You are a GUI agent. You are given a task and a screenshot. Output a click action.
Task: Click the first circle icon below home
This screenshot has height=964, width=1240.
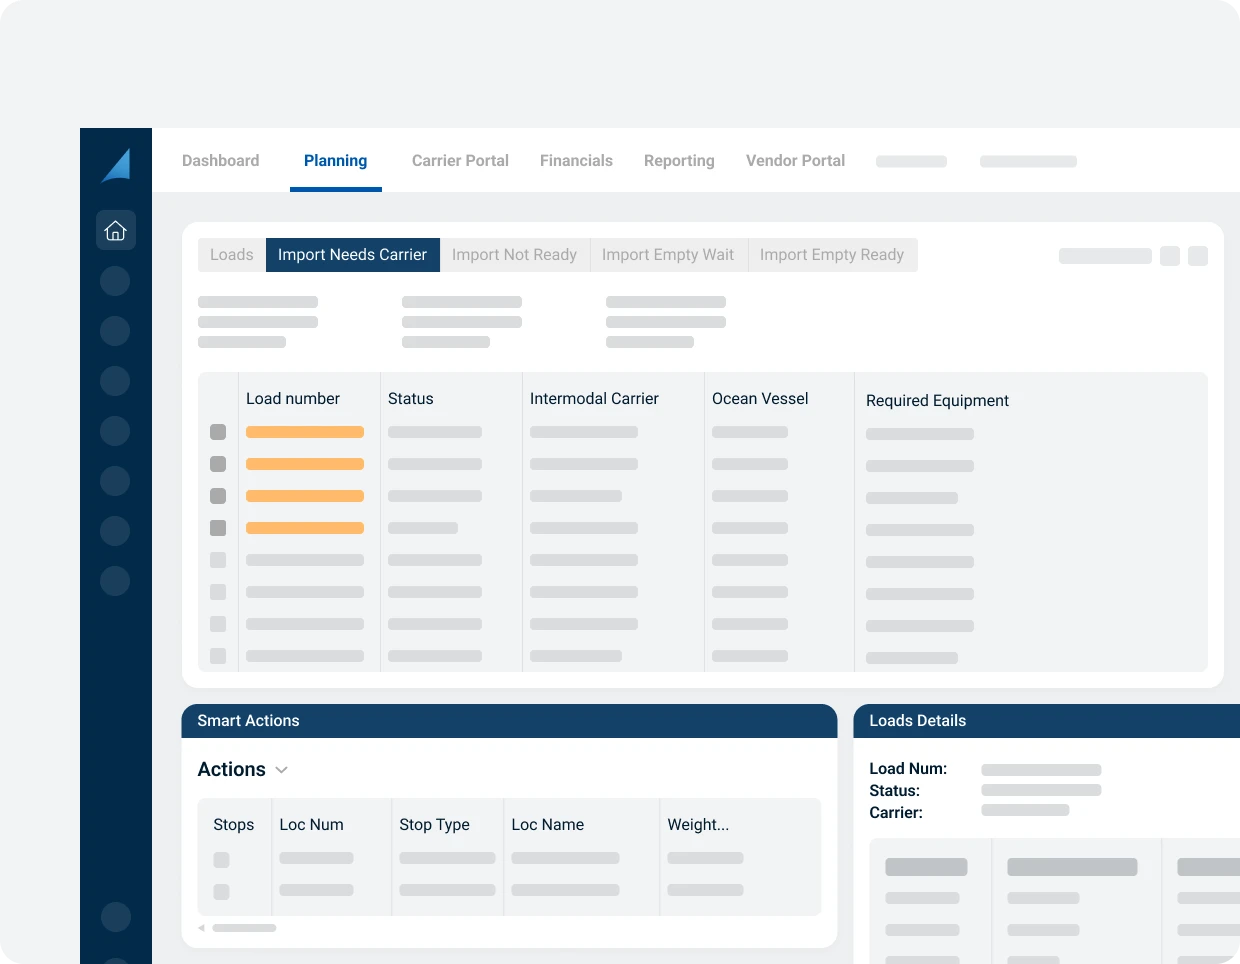(116, 281)
